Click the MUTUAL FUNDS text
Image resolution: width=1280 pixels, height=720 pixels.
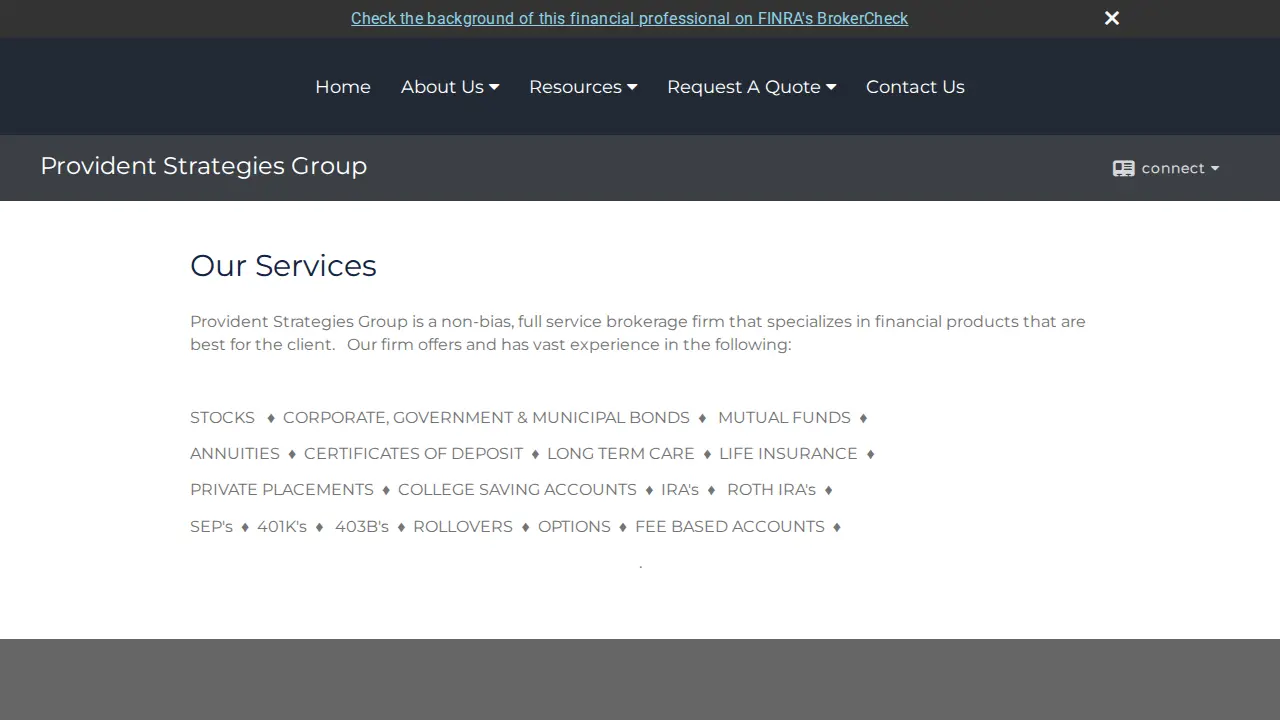coord(784,417)
